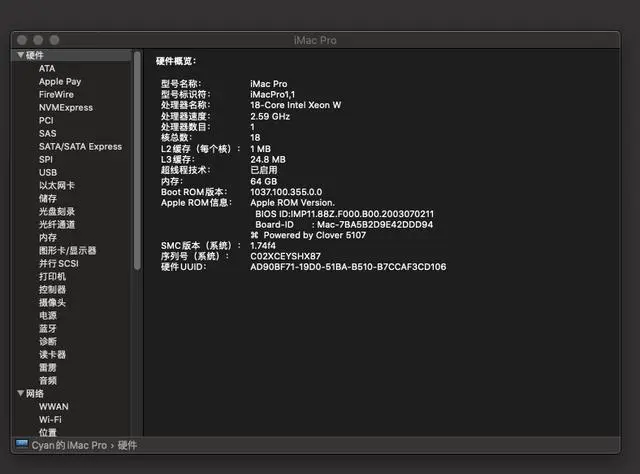Viewport: 640px width, 474px height.
Task: Open the 打印机 entry
Action: coord(52,276)
